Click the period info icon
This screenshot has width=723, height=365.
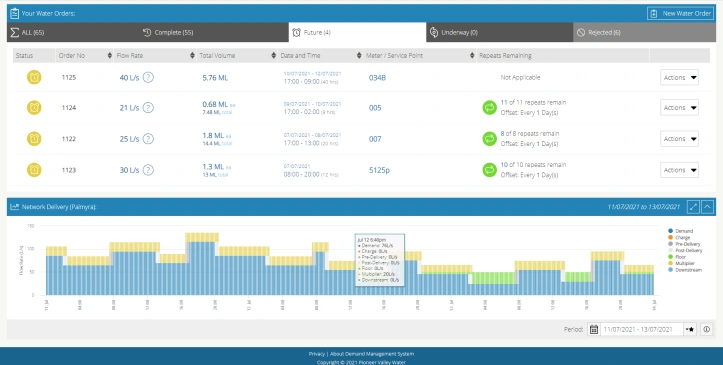coord(706,329)
